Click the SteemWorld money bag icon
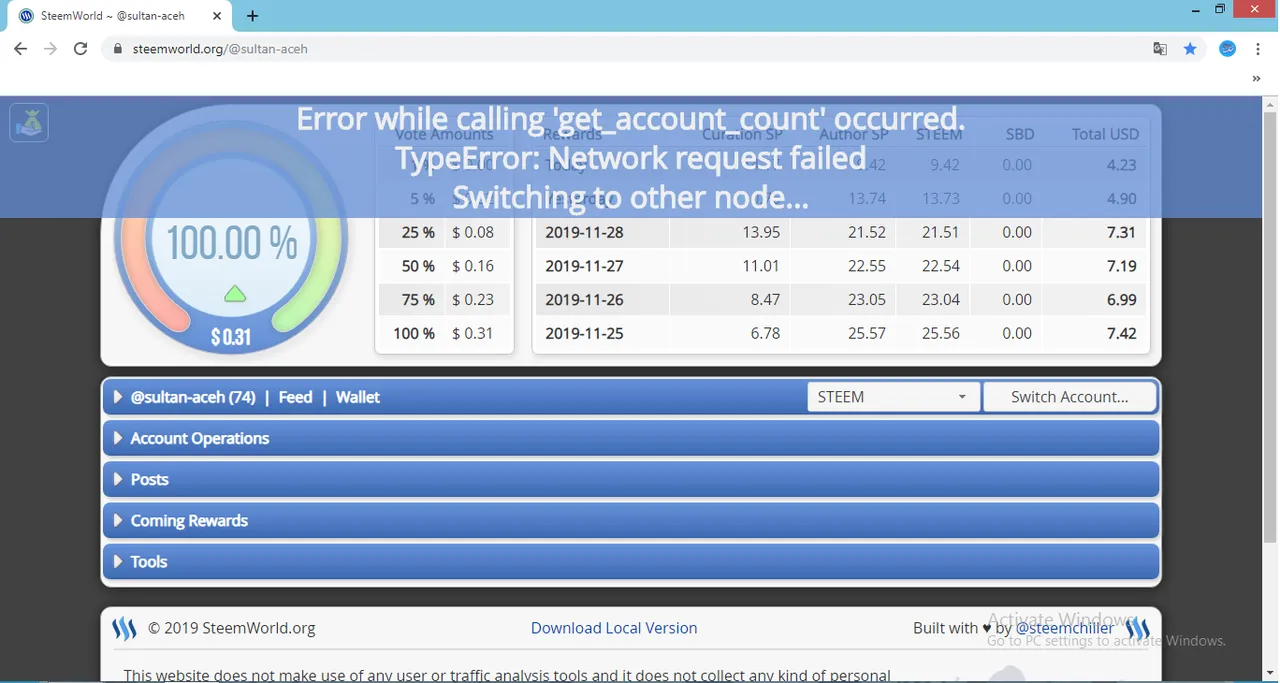 (x=29, y=123)
